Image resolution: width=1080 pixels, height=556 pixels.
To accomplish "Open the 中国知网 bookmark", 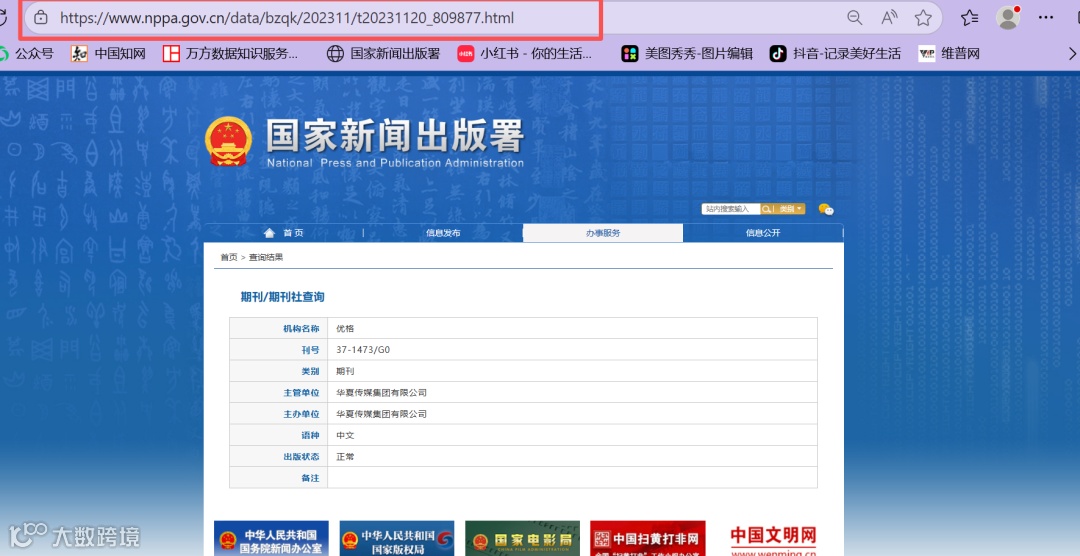I will coord(108,54).
